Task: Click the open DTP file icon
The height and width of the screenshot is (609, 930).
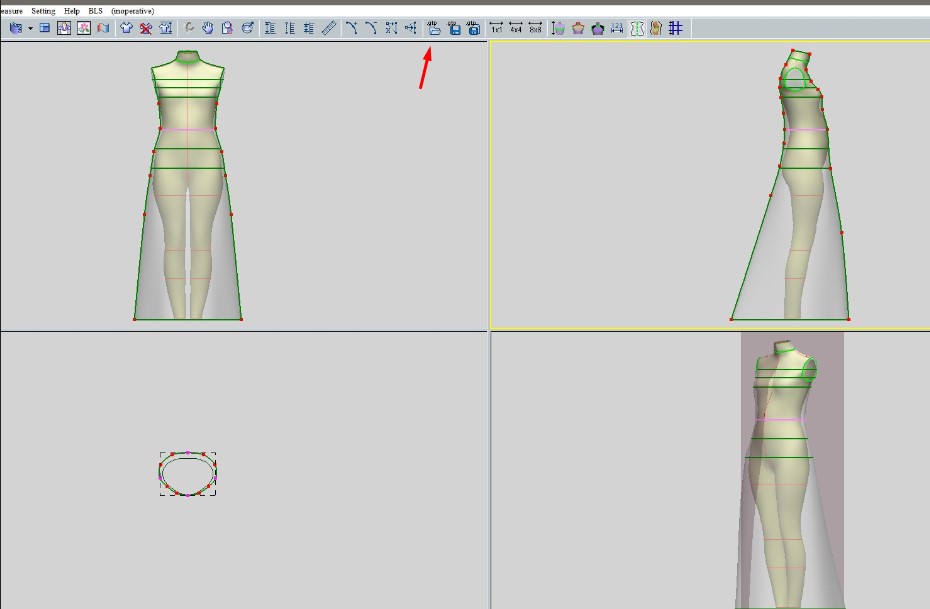Action: click(434, 29)
